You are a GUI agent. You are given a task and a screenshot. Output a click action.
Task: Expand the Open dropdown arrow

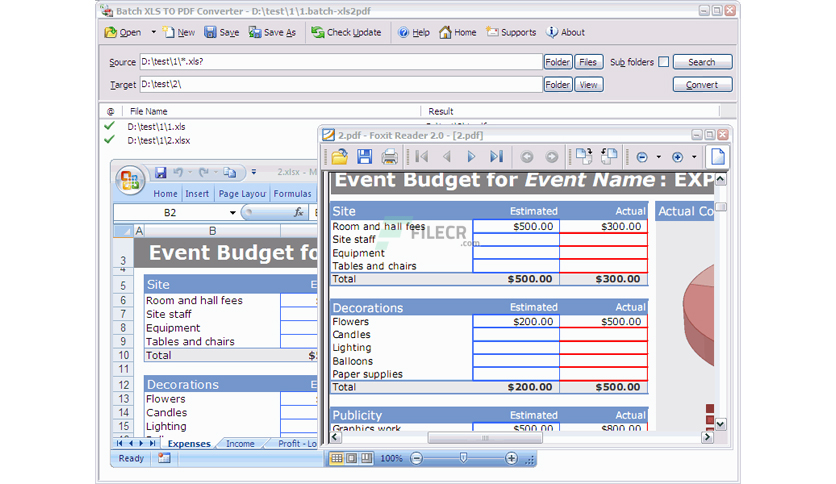[x=154, y=32]
